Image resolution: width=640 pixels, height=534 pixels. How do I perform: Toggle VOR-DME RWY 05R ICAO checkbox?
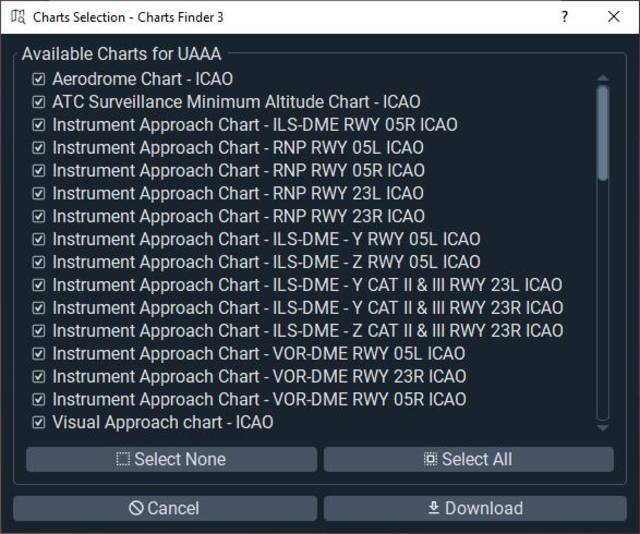click(x=39, y=399)
